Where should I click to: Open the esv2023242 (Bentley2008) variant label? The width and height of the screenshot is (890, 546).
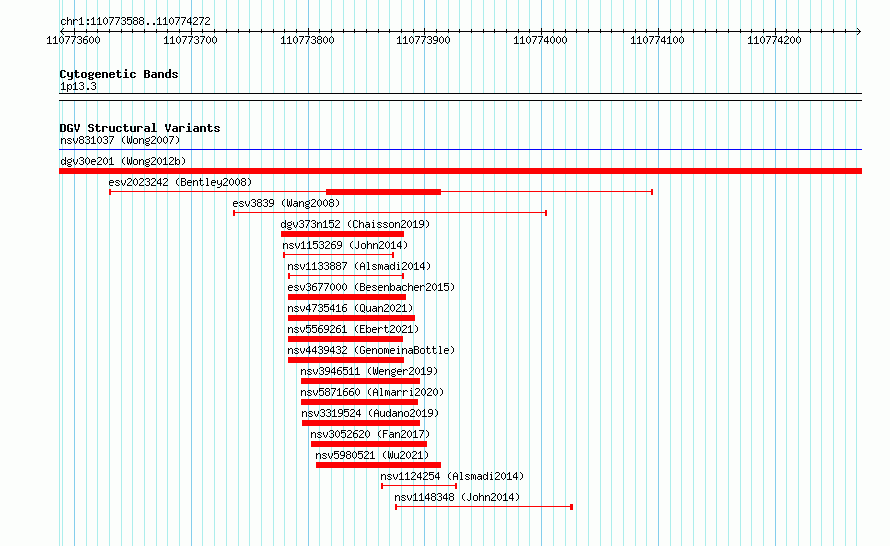click(x=180, y=182)
